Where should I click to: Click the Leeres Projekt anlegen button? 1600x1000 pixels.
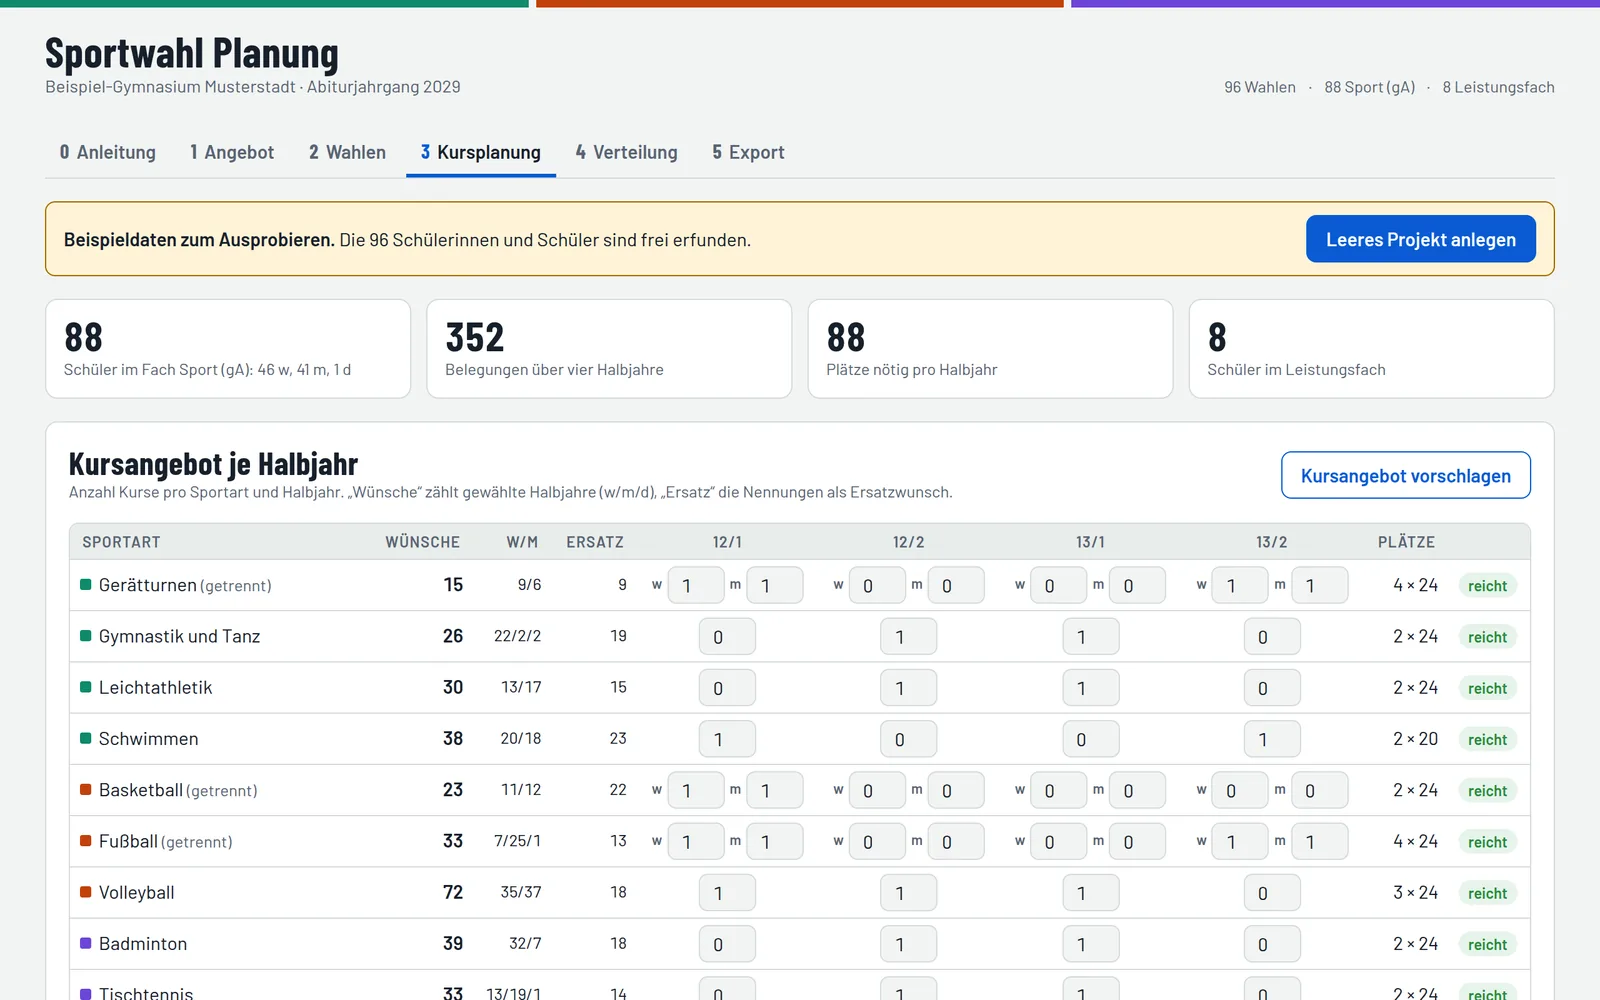1421,239
